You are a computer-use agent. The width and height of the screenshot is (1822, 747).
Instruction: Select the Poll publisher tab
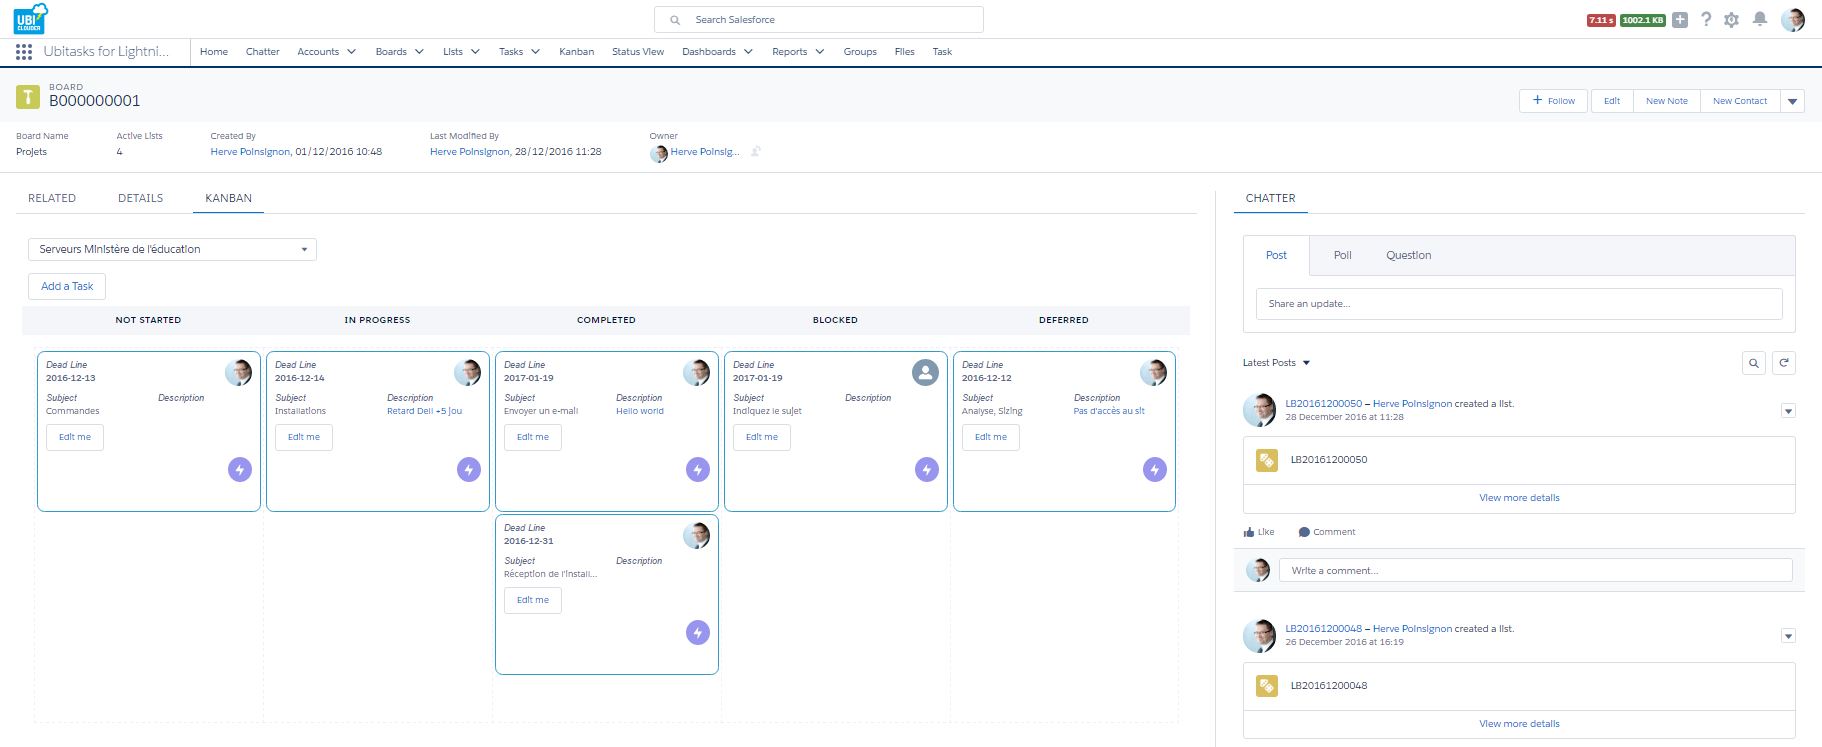(1343, 255)
